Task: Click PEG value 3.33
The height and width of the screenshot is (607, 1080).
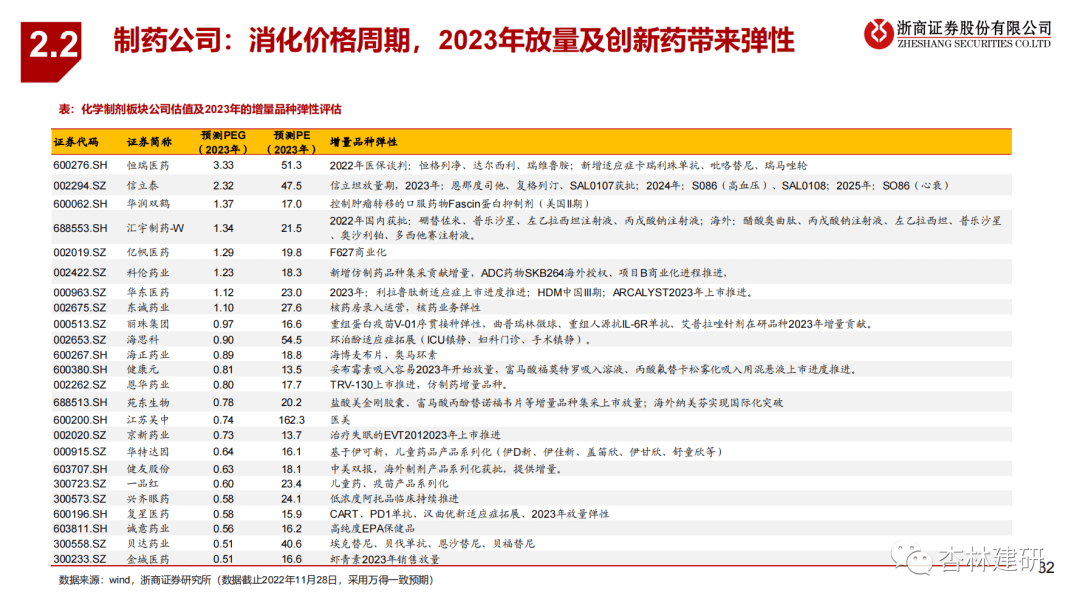Action: 223,165
